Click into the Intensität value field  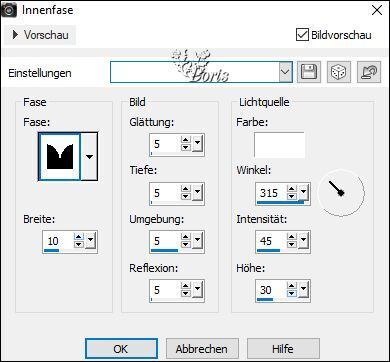pos(271,240)
